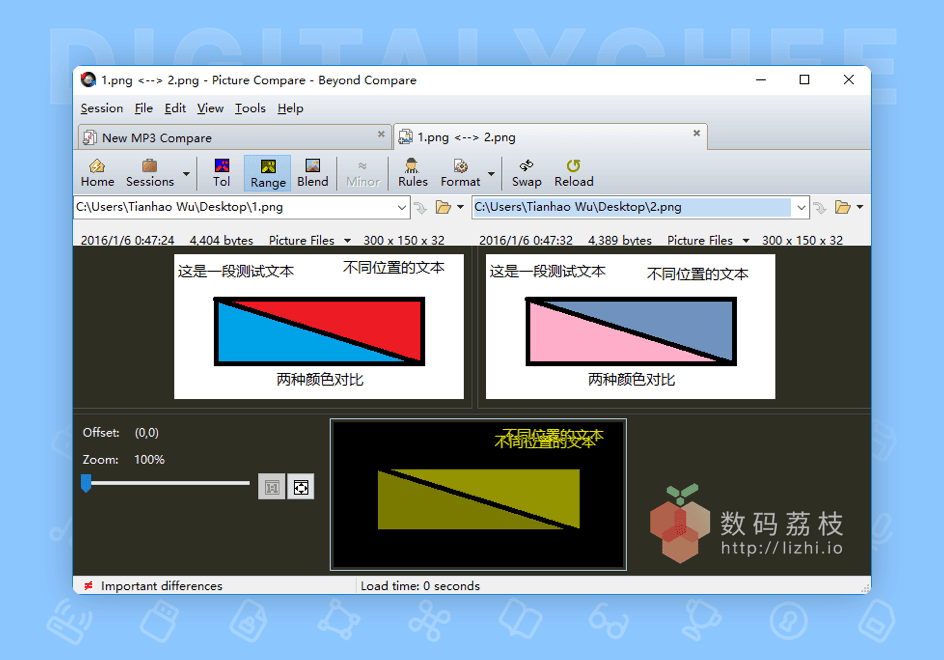
Task: Switch to Range difference mode
Action: coord(268,173)
